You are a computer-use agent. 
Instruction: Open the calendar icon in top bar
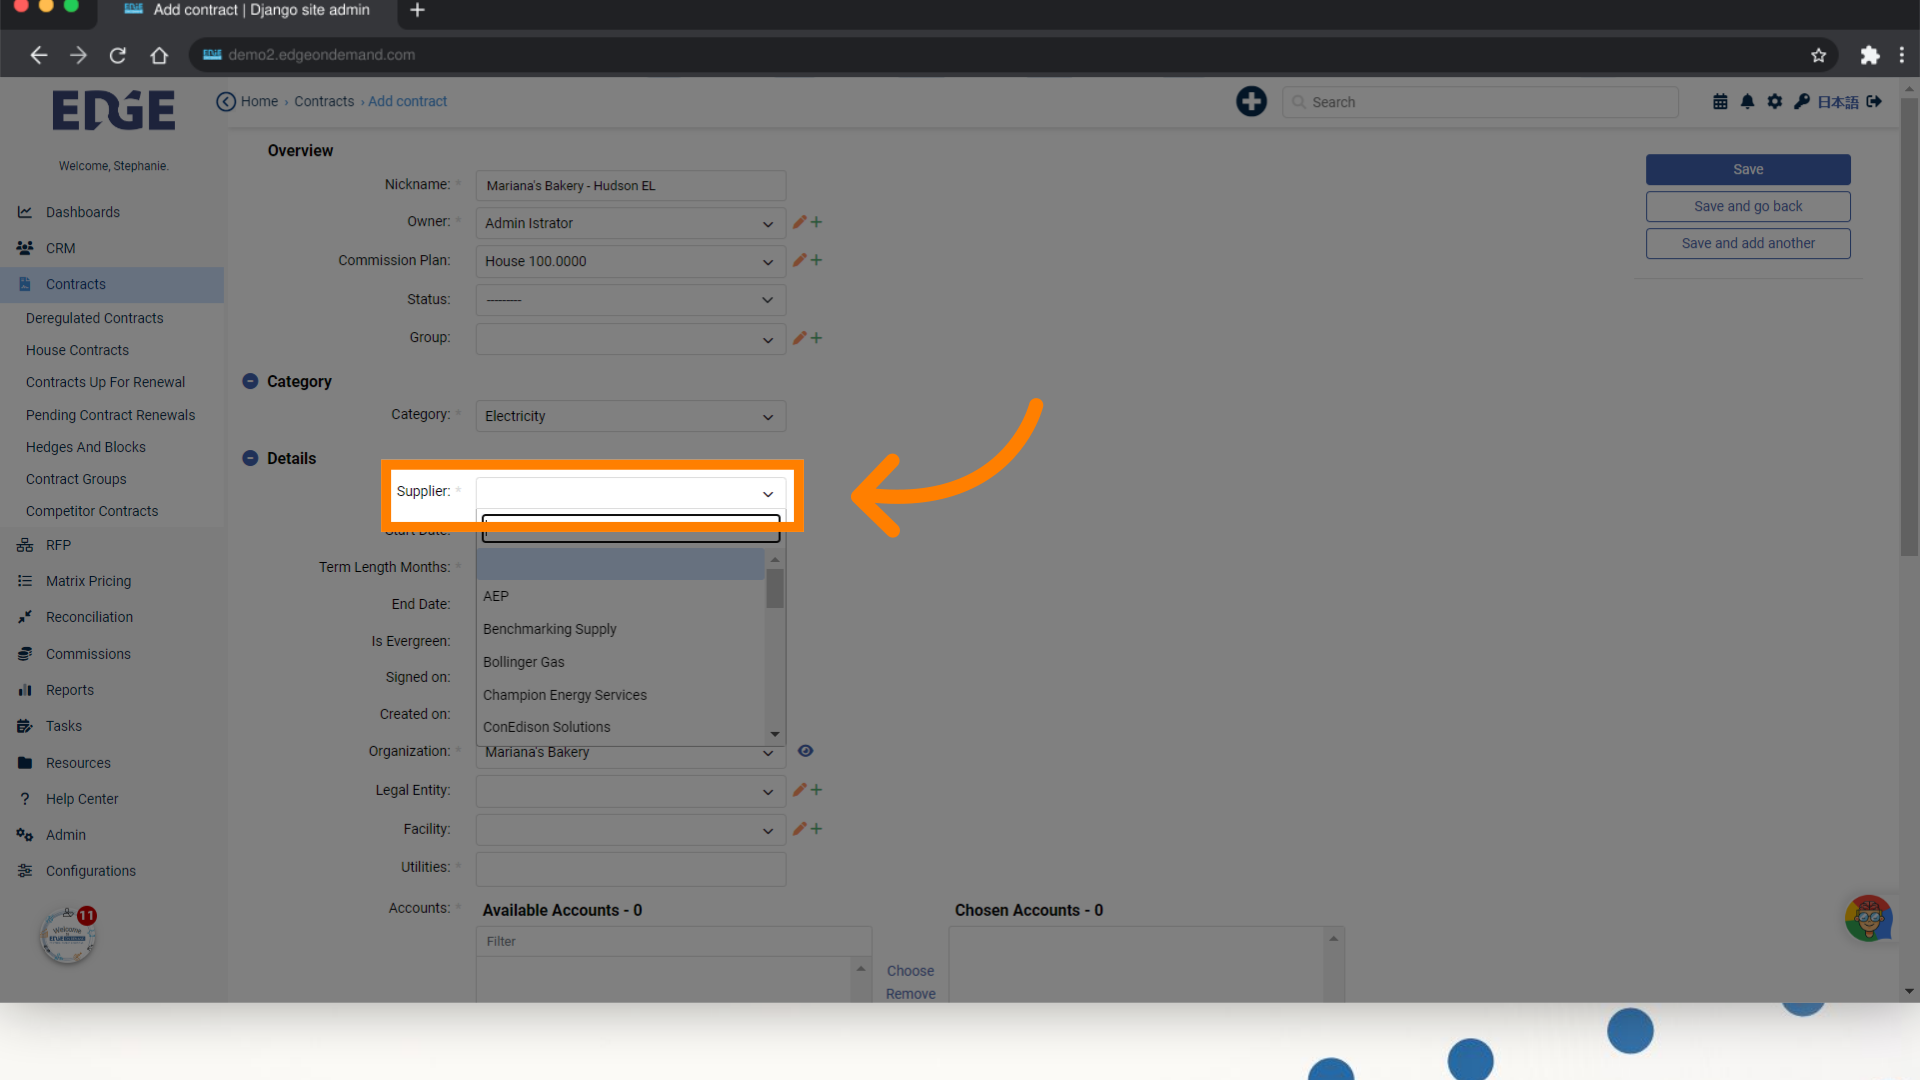(1720, 101)
